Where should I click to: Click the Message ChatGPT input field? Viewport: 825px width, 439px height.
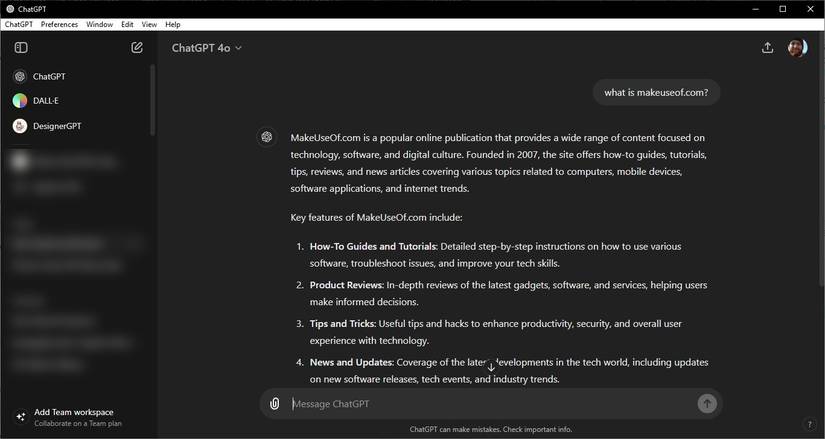[x=490, y=404]
